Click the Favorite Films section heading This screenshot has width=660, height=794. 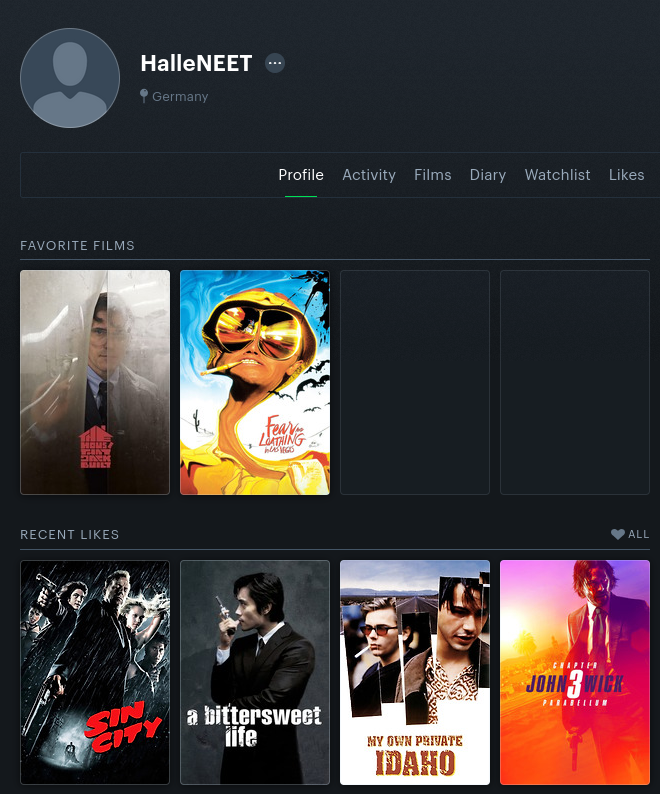77,246
